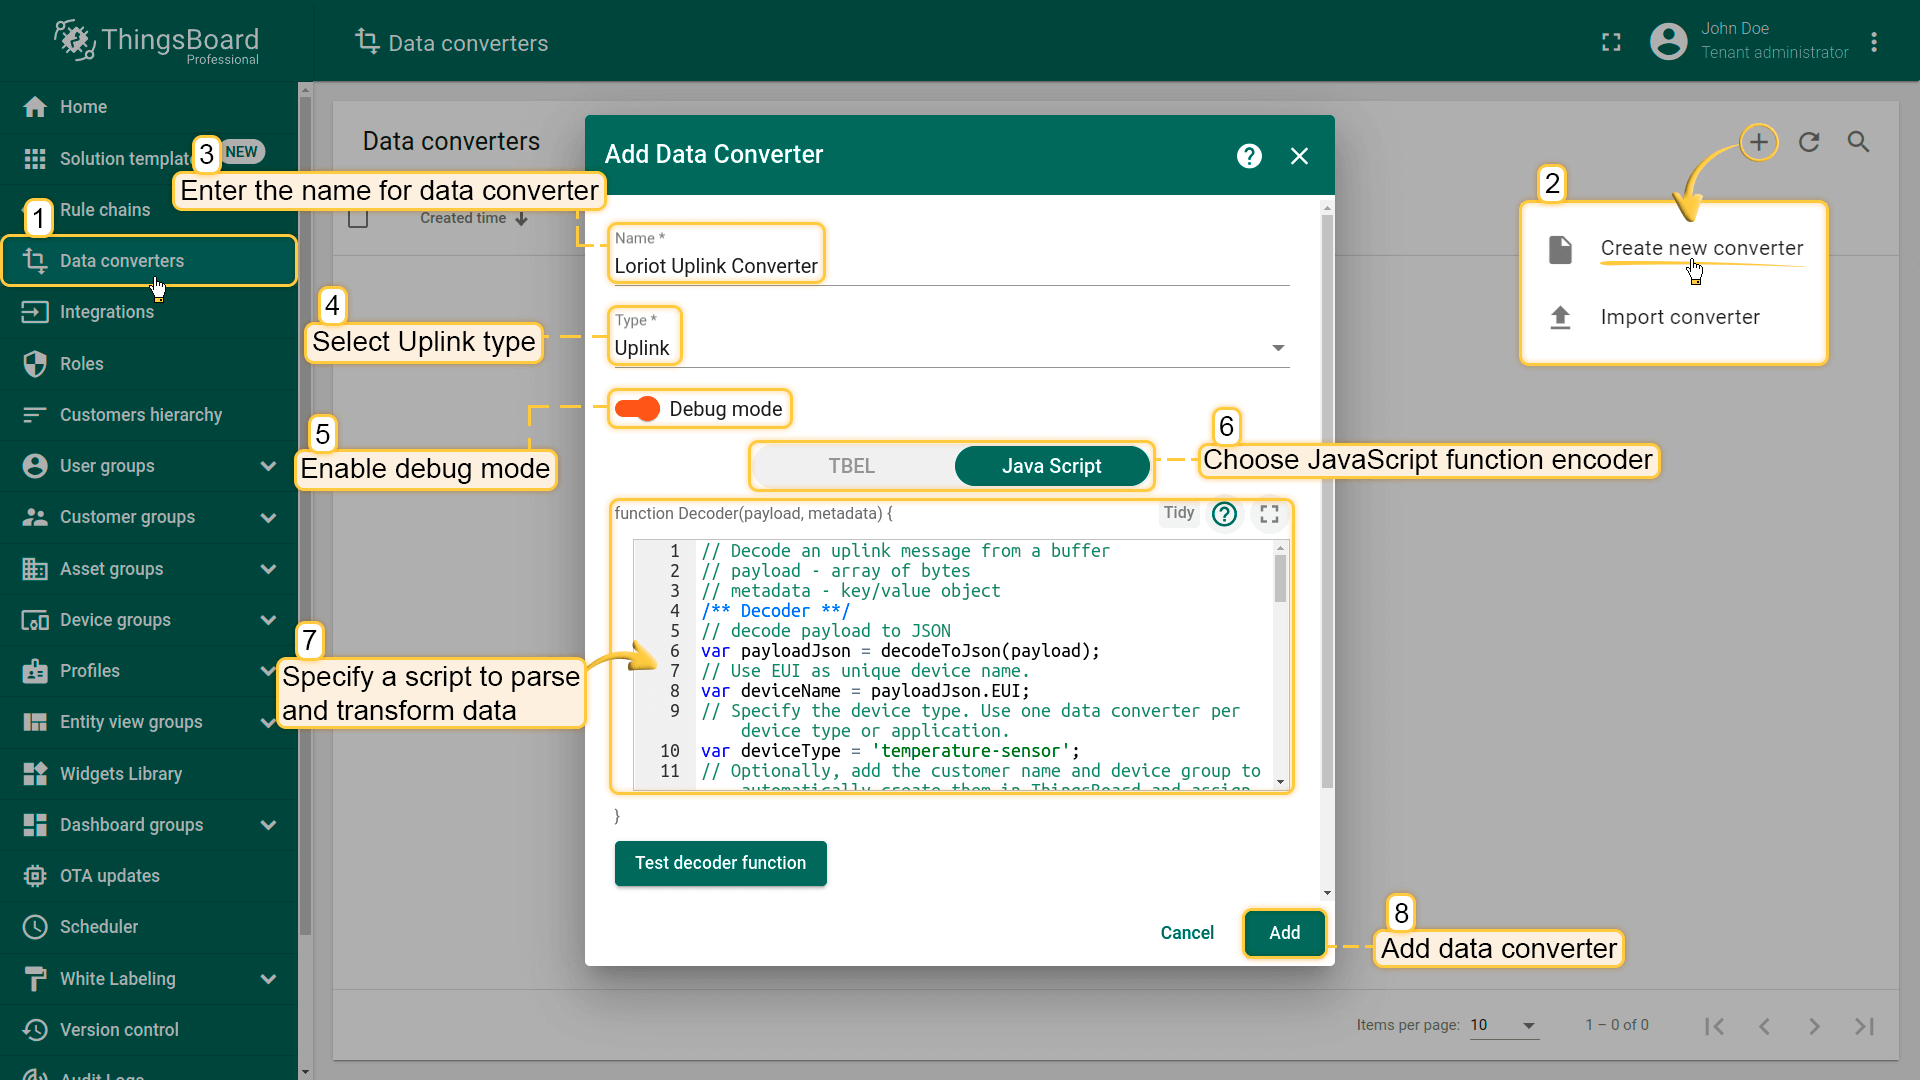Click the User groups person icon
This screenshot has width=1920, height=1080.
point(35,466)
